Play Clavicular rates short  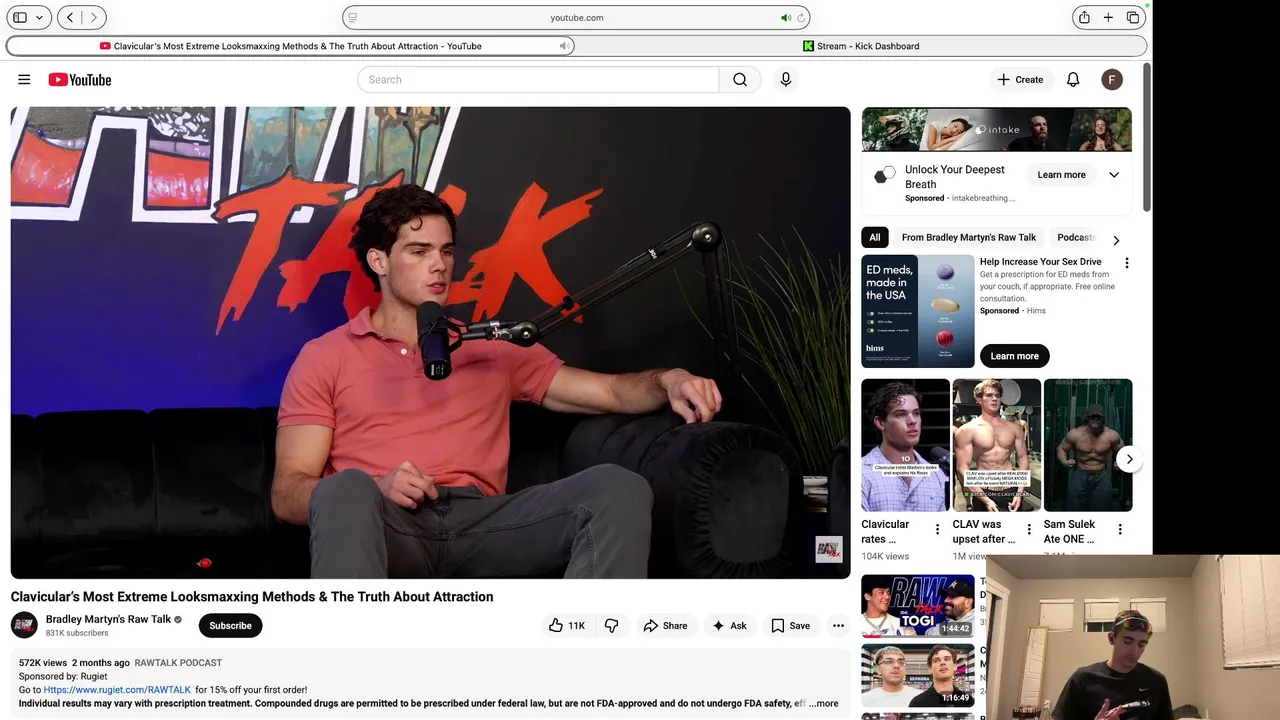(x=905, y=445)
